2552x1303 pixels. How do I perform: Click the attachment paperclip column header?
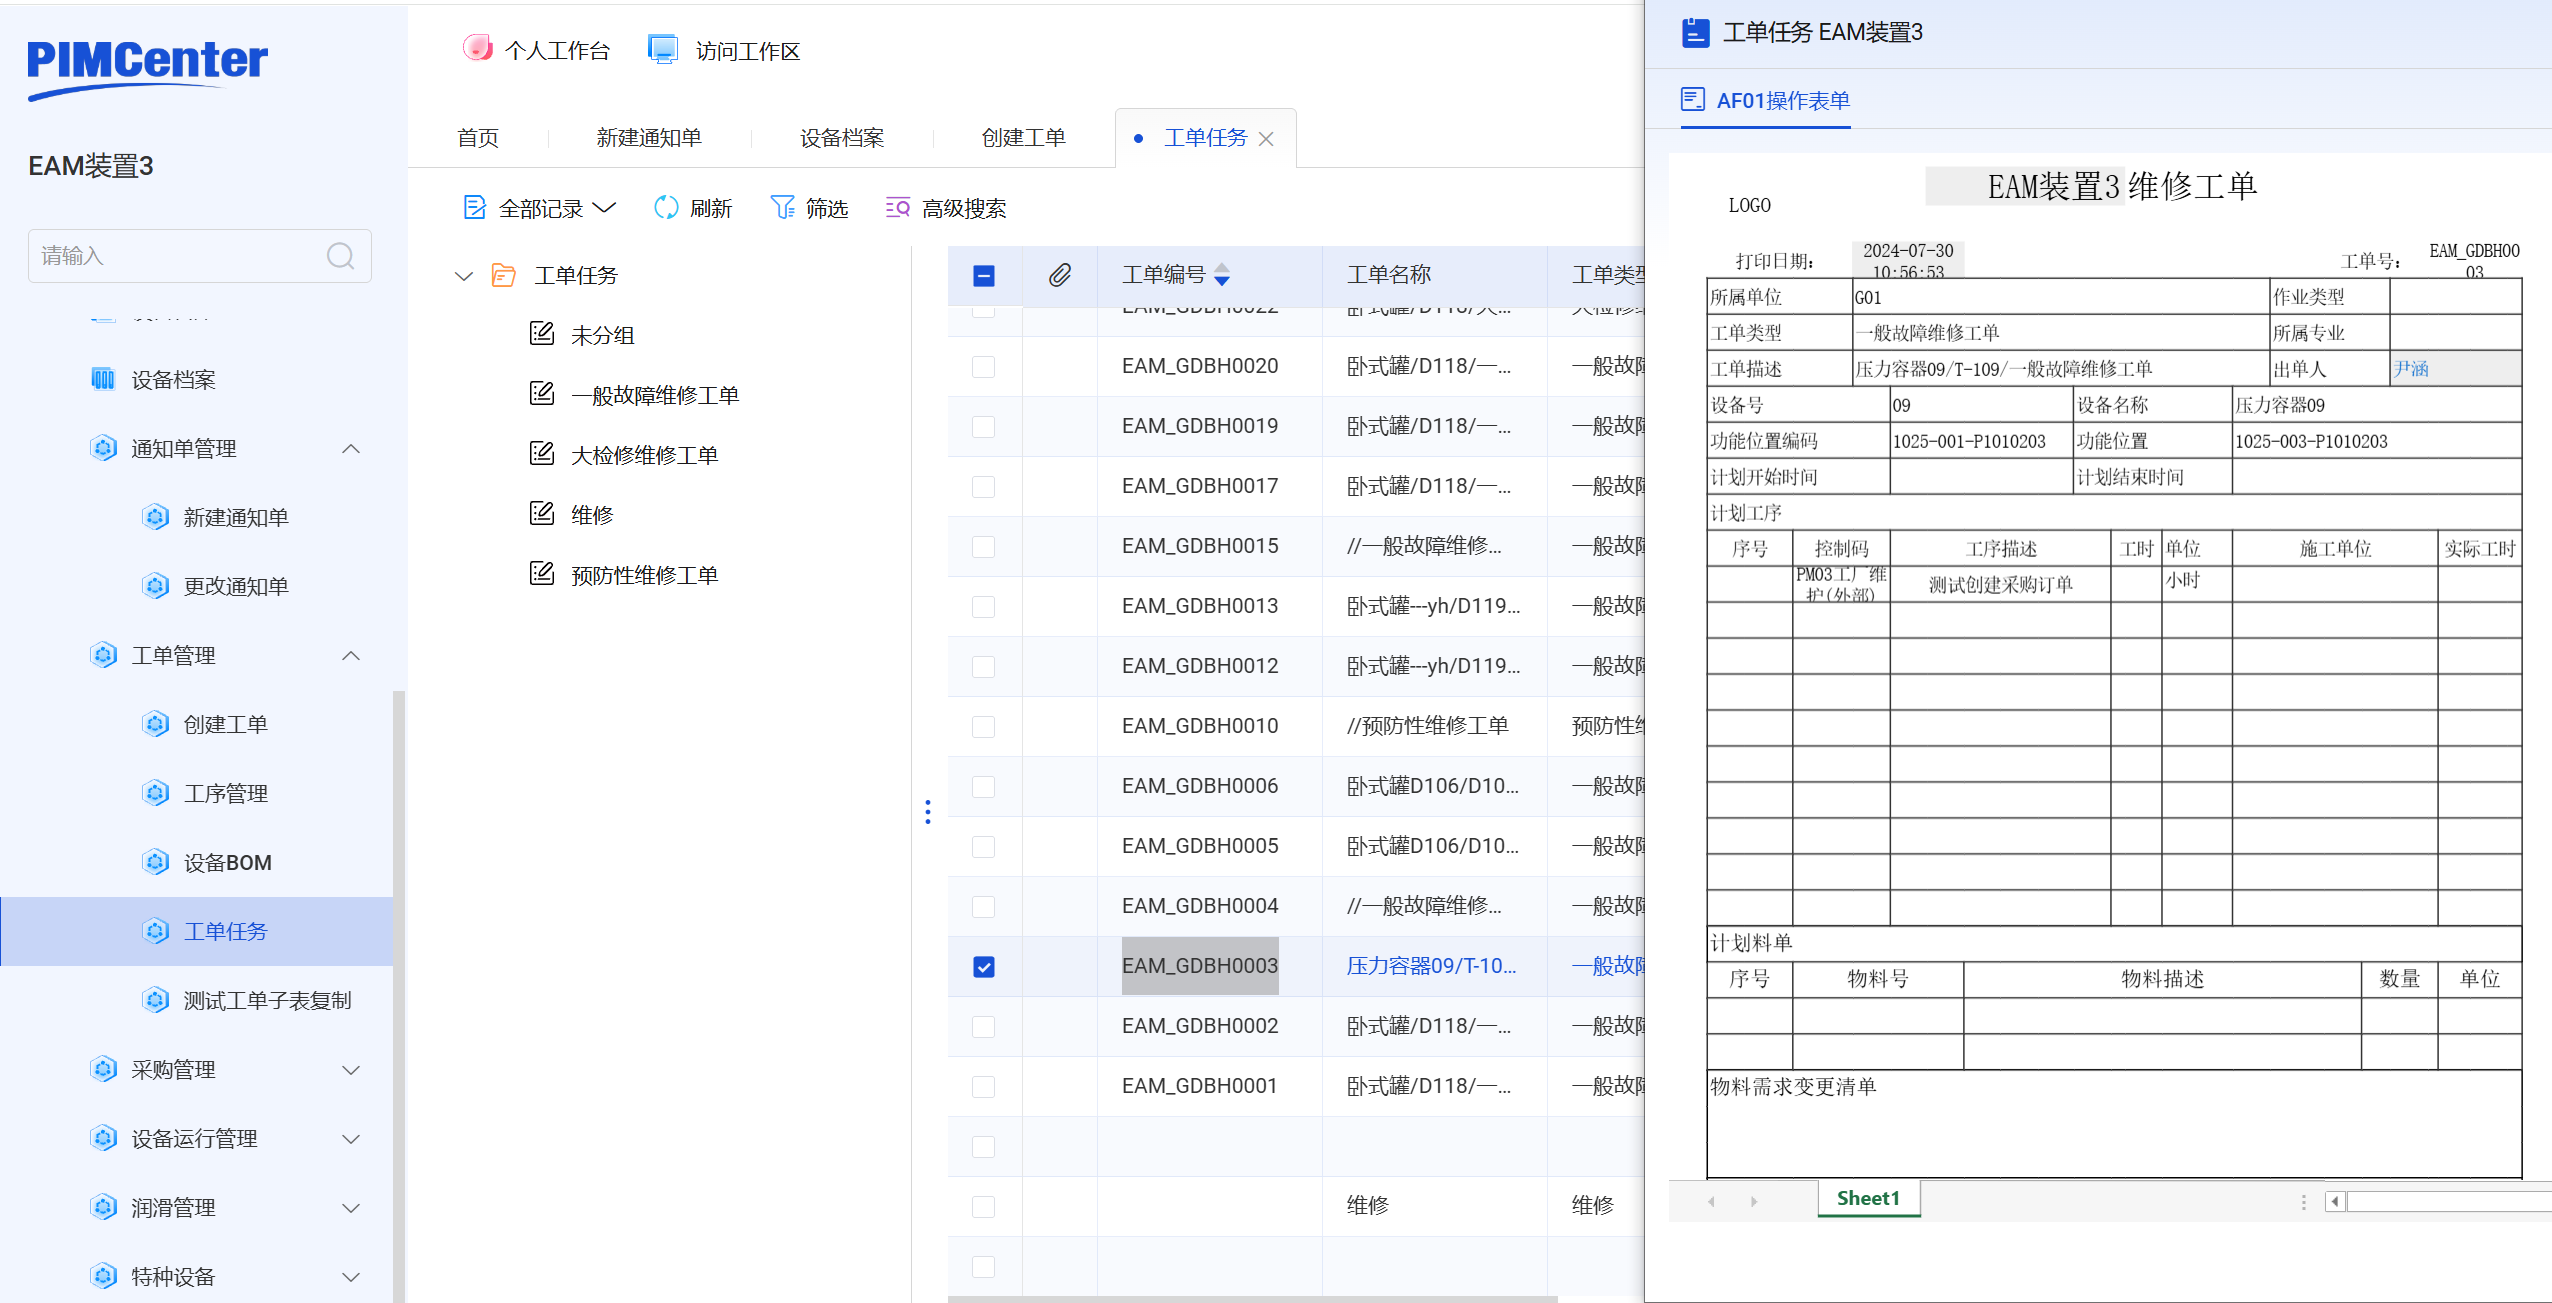click(1060, 275)
